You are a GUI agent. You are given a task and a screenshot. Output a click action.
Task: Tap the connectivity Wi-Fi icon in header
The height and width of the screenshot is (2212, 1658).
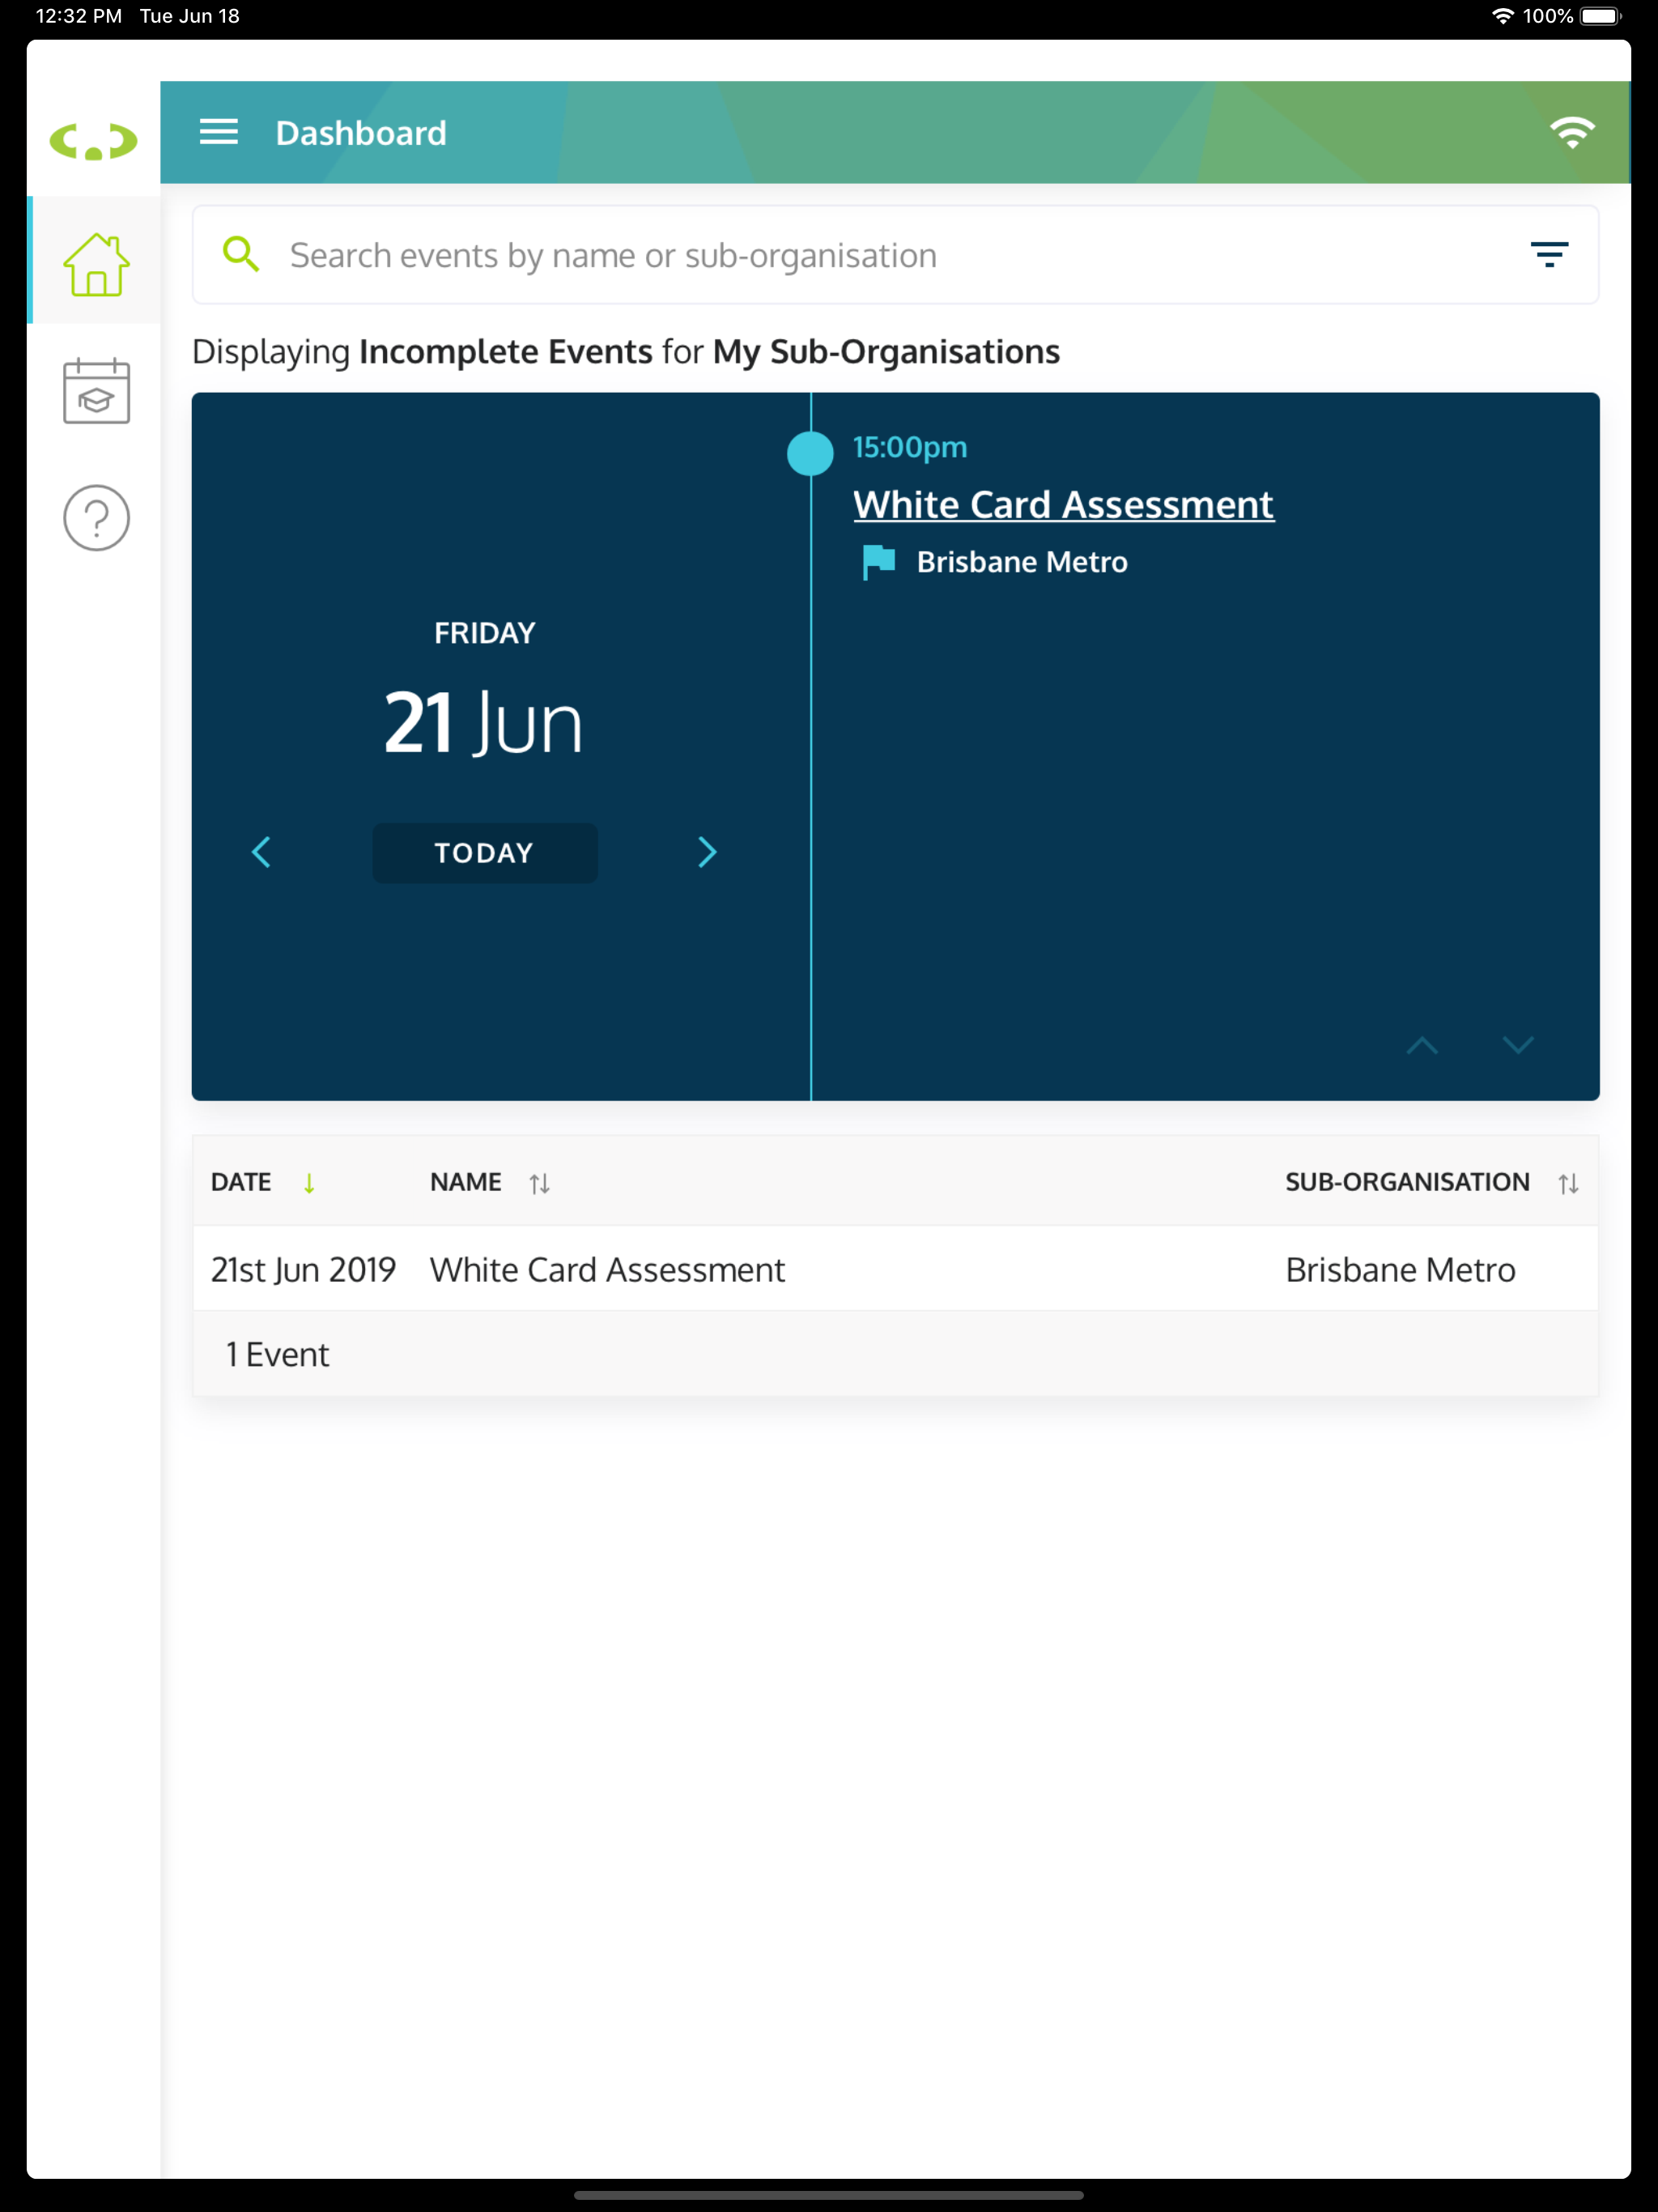tap(1572, 132)
